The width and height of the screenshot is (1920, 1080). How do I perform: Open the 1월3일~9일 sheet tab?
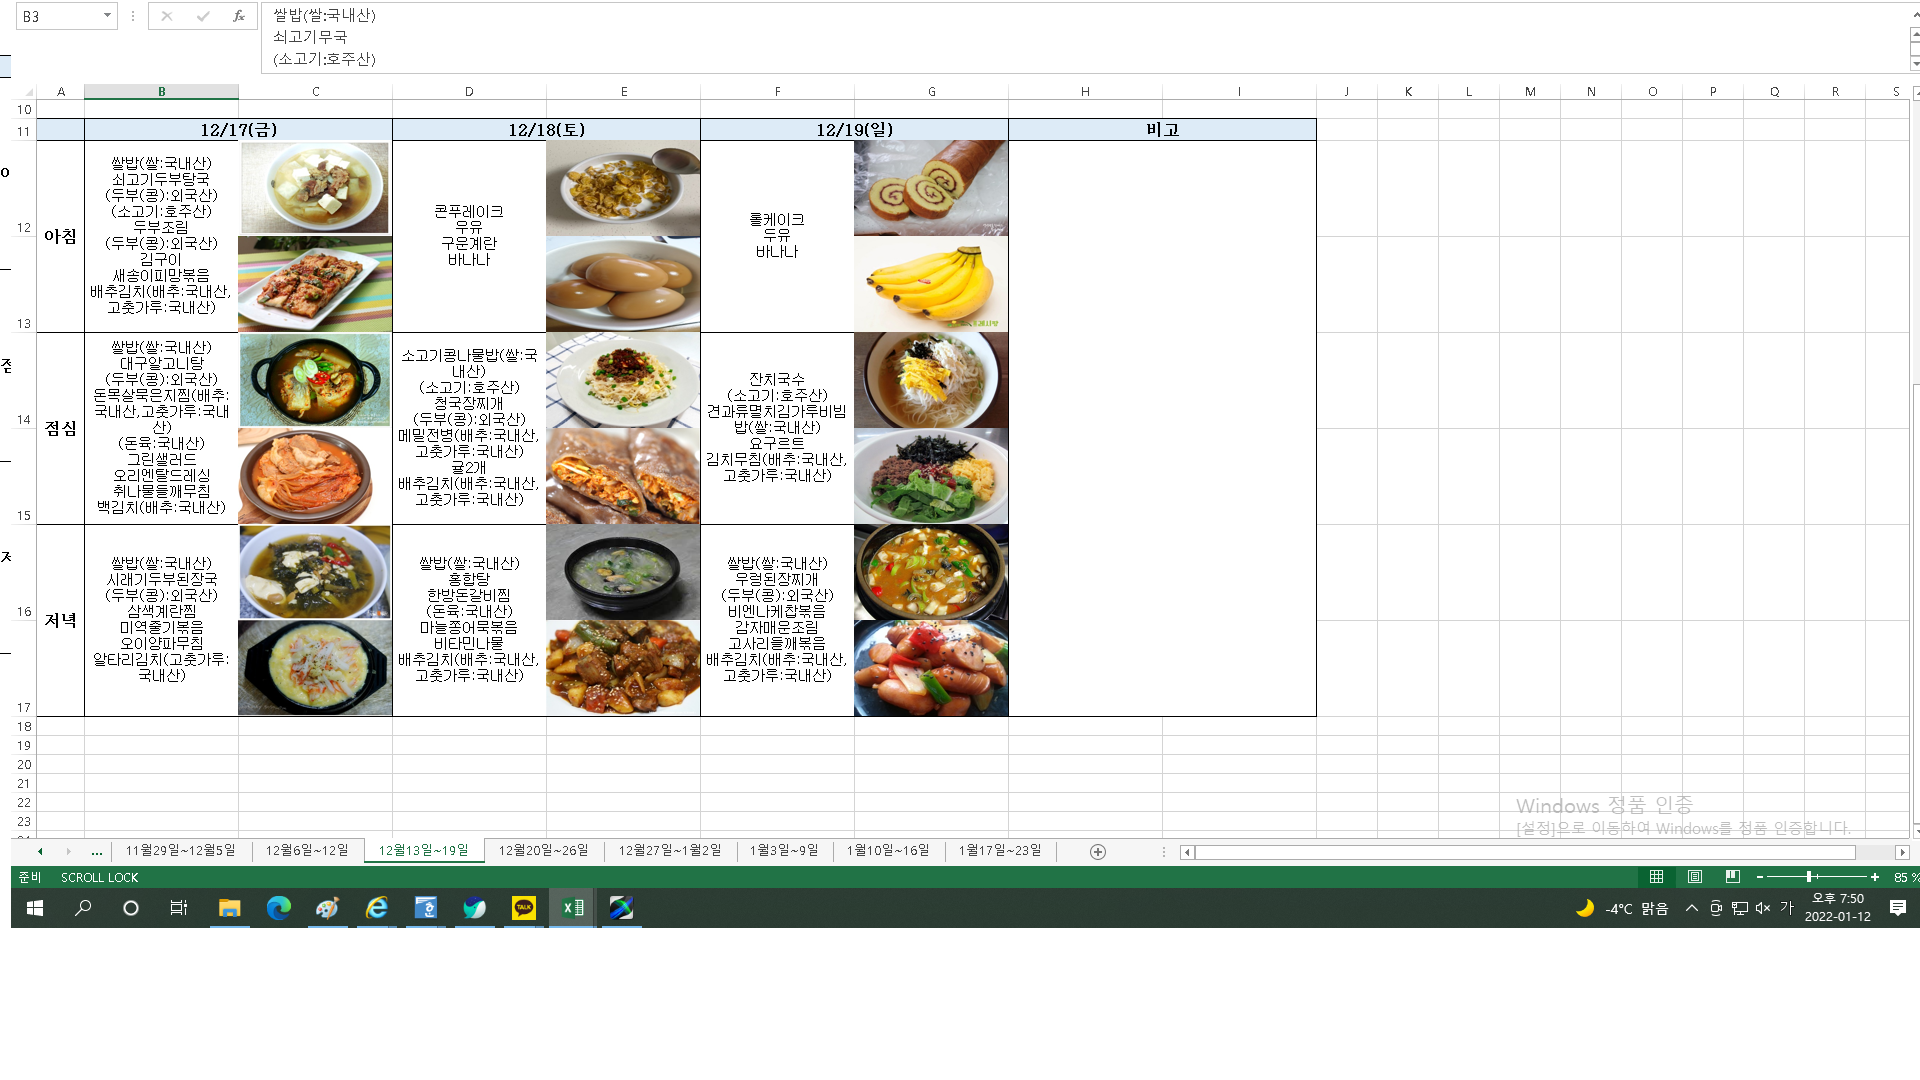784,851
